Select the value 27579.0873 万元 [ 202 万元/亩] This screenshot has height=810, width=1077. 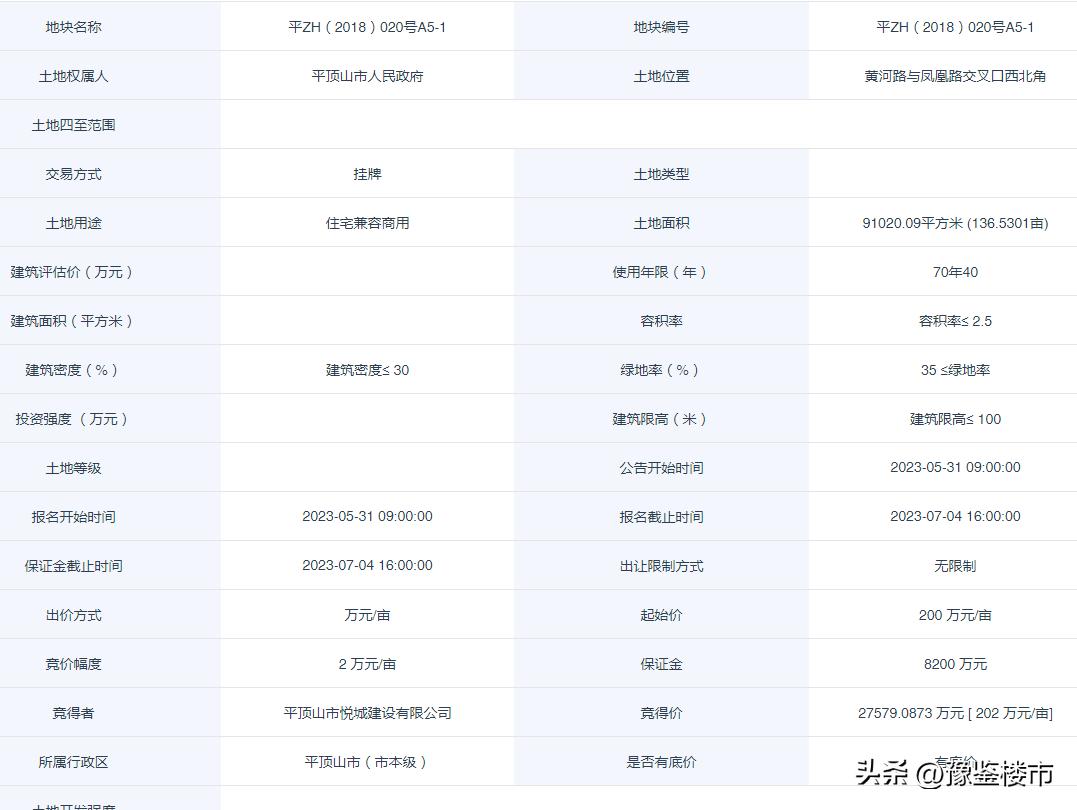[955, 713]
